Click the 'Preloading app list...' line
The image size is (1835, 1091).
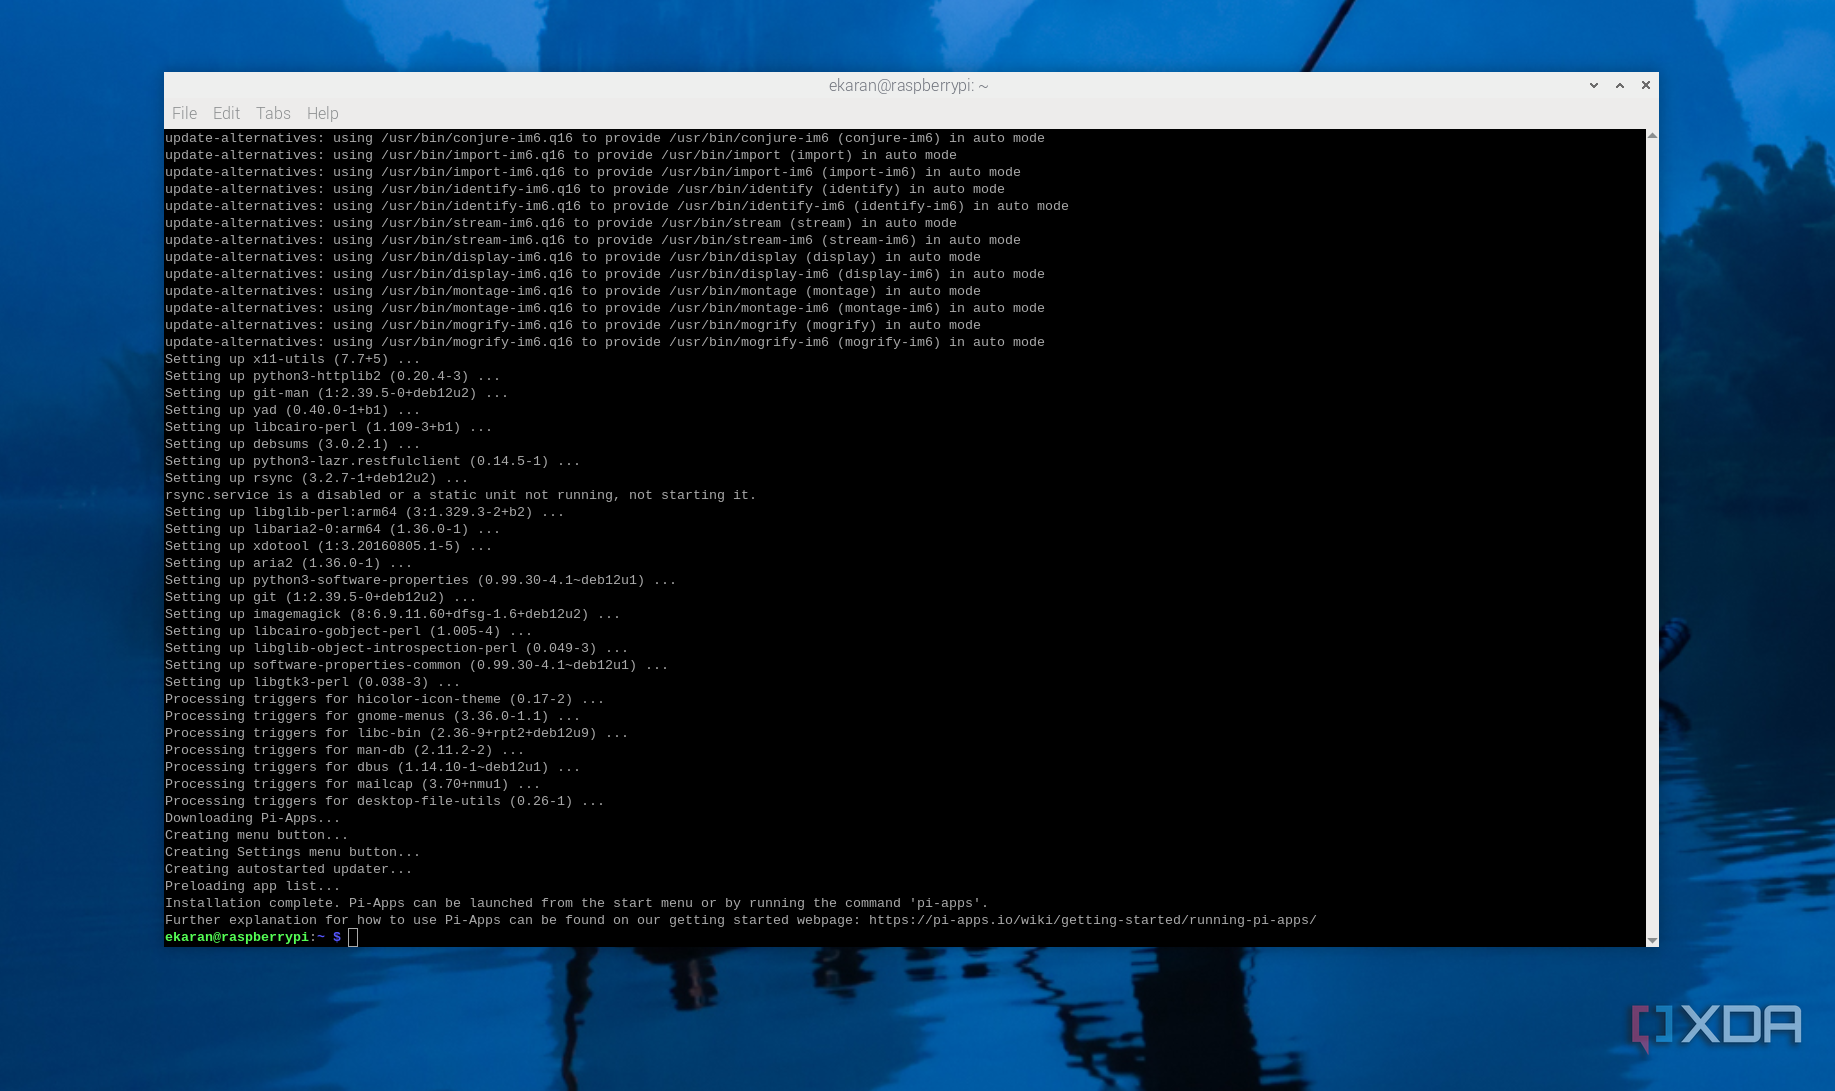(x=253, y=886)
